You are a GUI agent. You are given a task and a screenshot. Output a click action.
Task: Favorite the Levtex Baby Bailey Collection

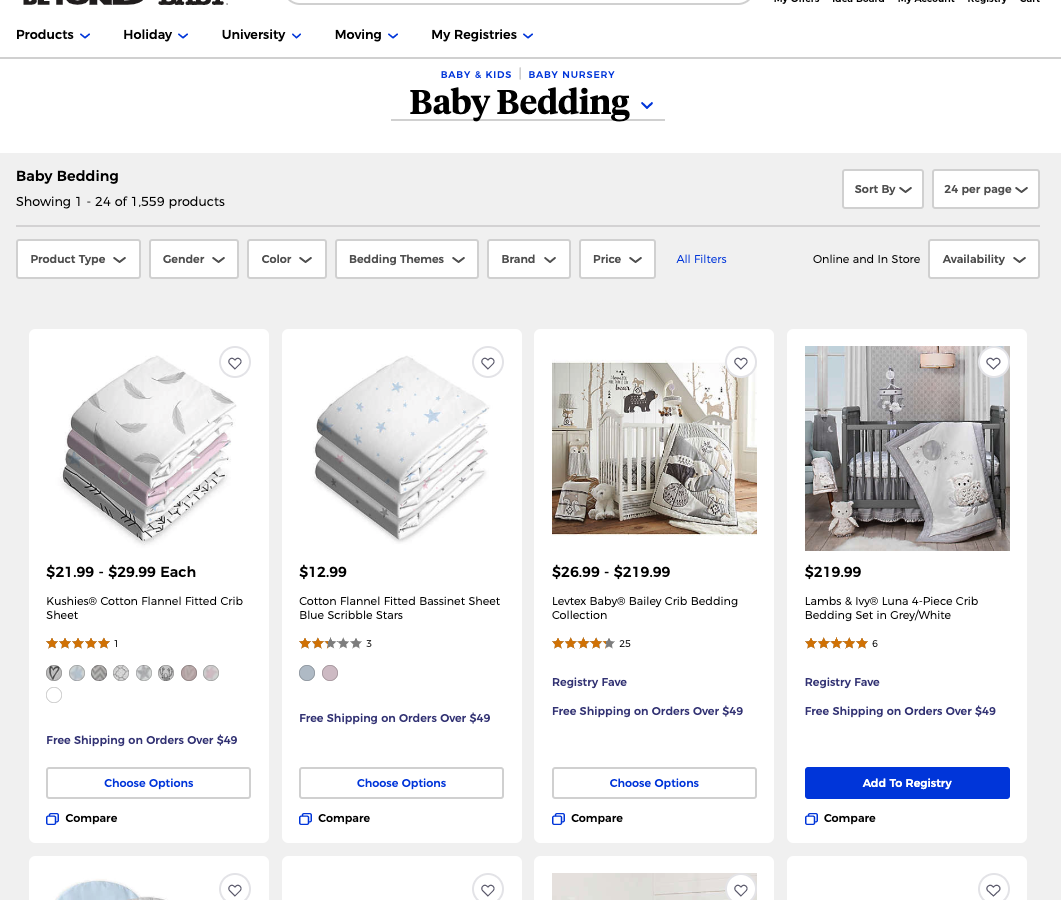coord(741,363)
